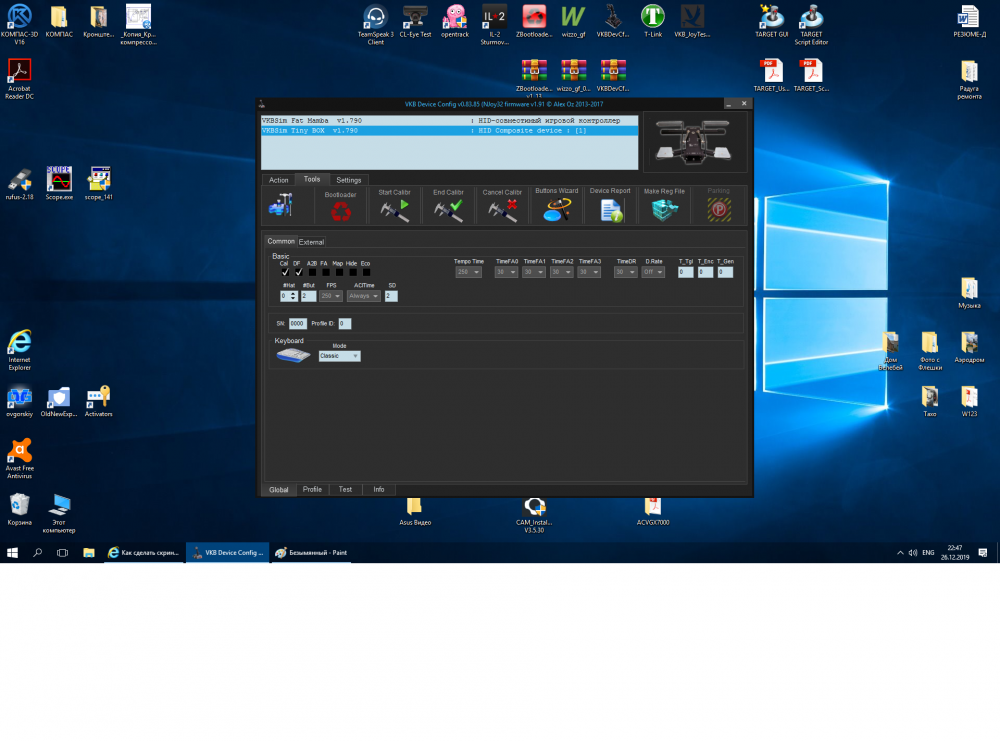Click the End Calibr caliper icon

click(x=448, y=210)
